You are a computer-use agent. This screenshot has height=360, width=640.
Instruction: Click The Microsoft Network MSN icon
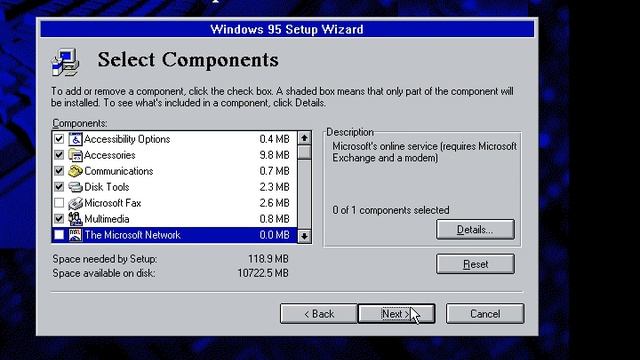pyautogui.click(x=76, y=235)
